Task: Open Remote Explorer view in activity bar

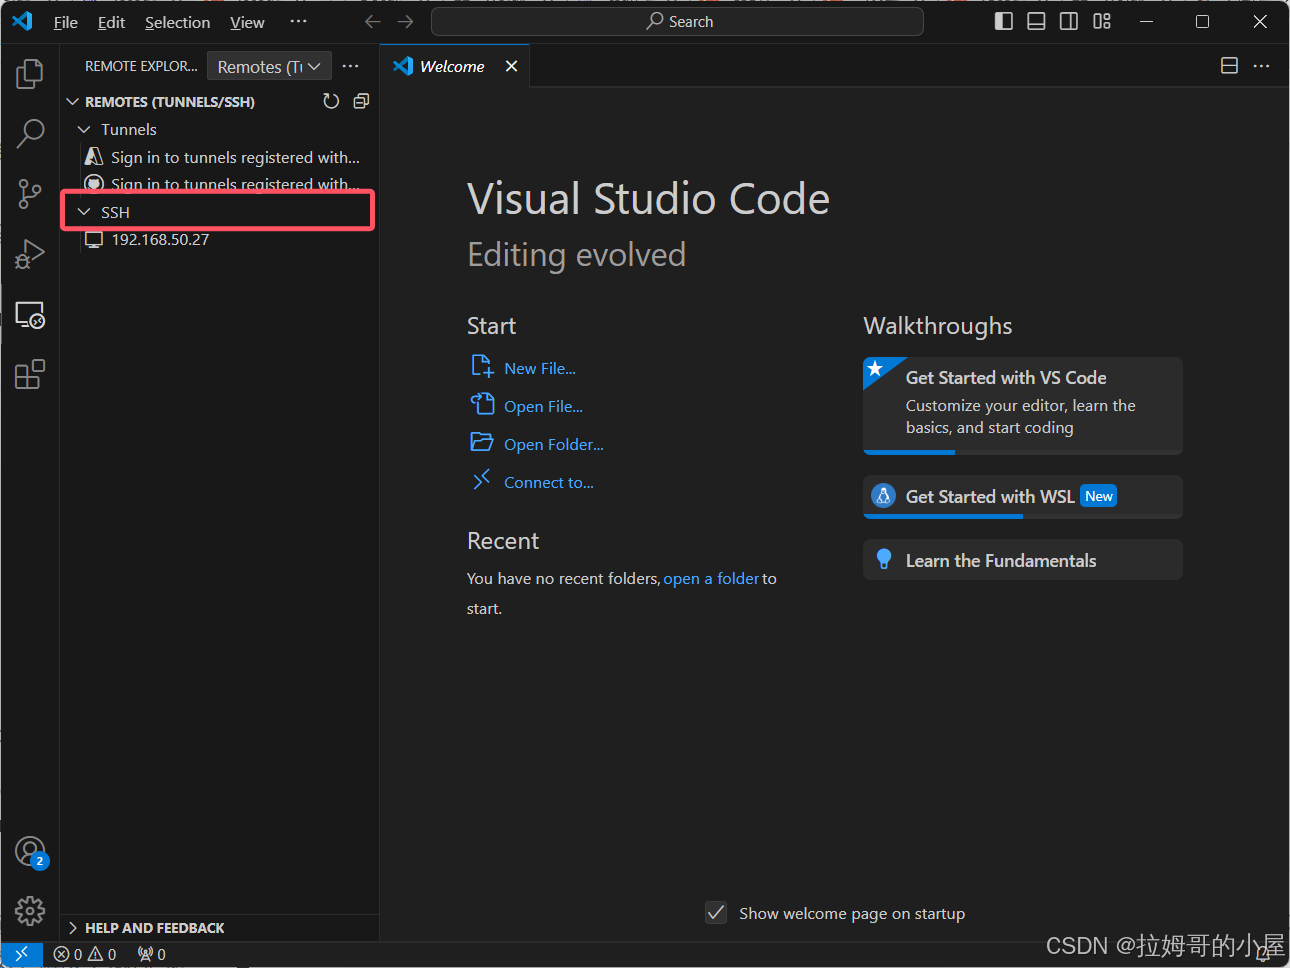Action: tap(30, 315)
